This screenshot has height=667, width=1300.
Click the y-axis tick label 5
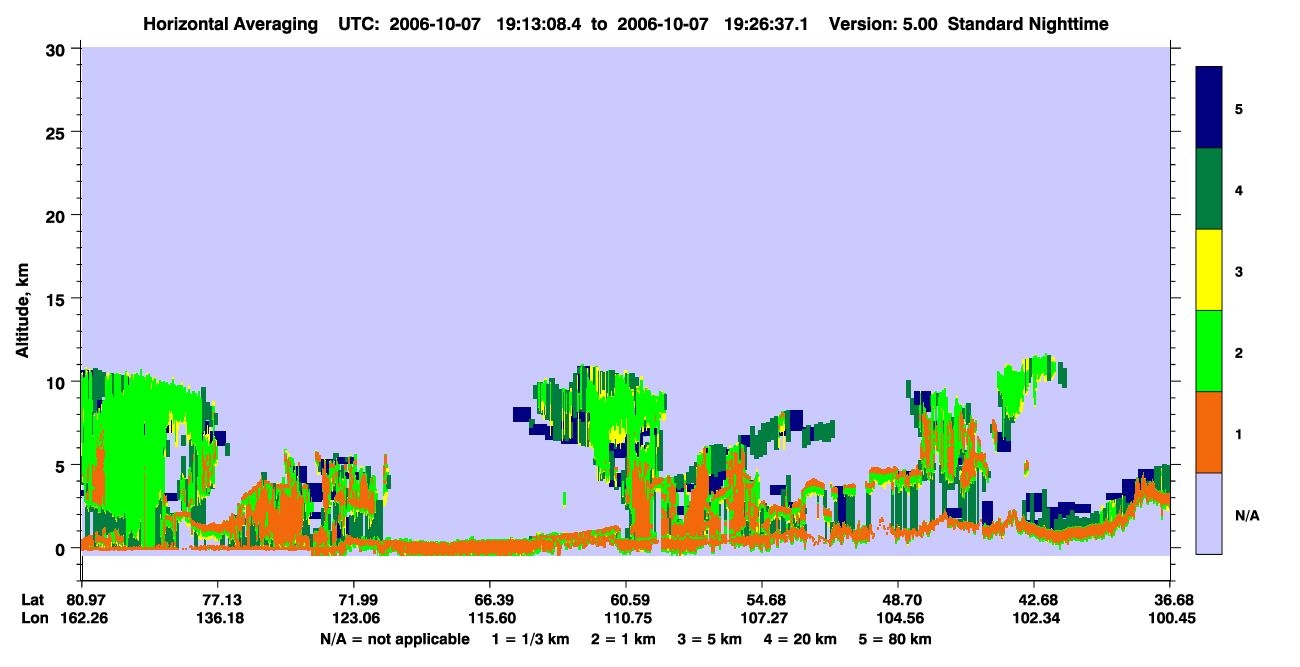(x=62, y=465)
